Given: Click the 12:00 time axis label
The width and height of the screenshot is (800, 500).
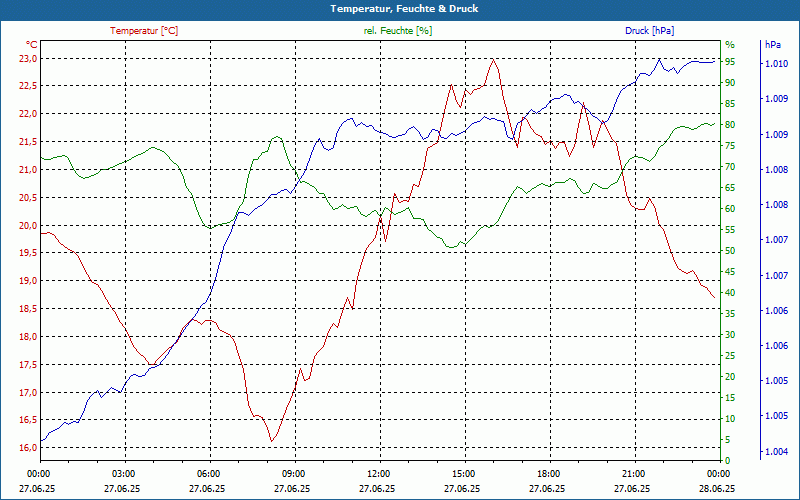Looking at the screenshot, I should (377, 474).
